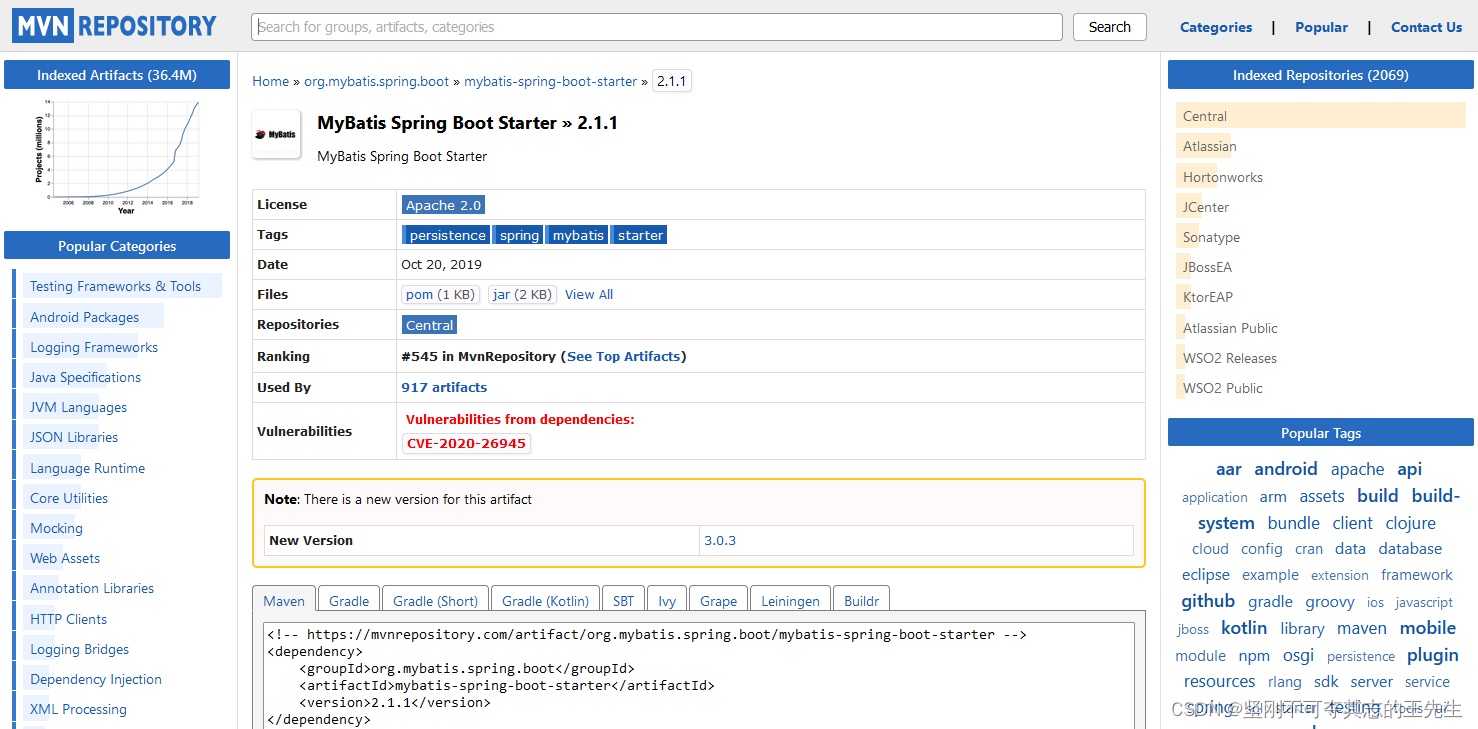Viewport: 1478px width, 729px height.
Task: Download the jar (2 KB) file
Action: 522,294
